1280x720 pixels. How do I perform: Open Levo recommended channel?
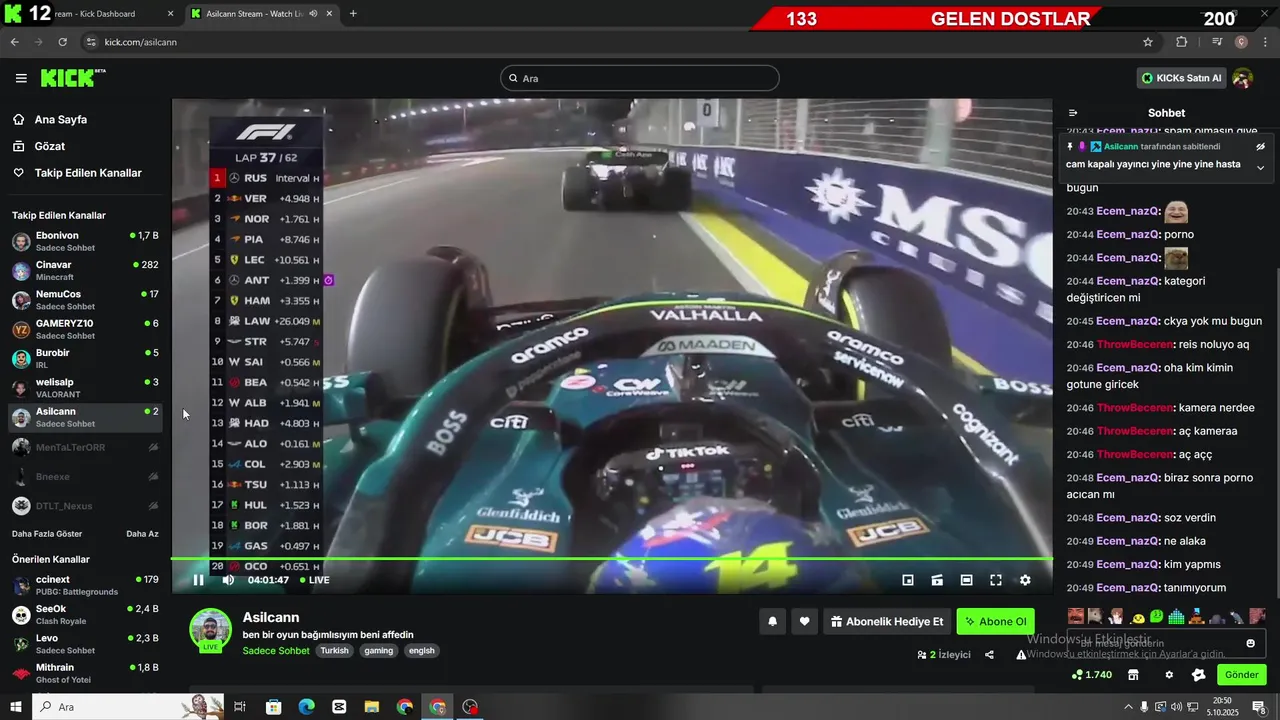click(85, 644)
